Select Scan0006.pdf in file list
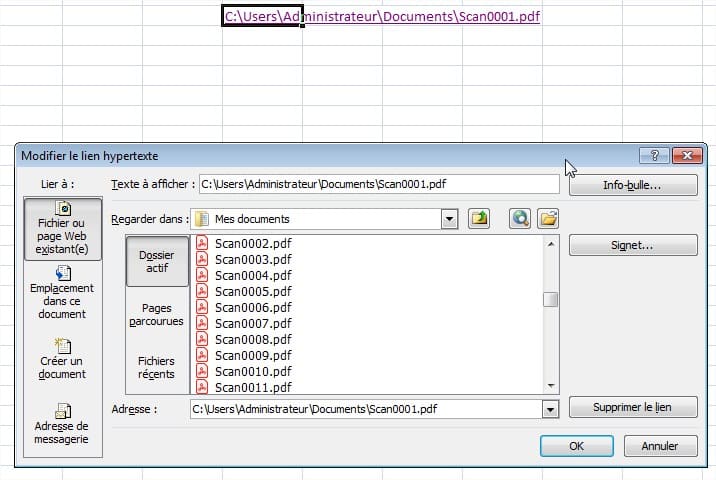Image resolution: width=716 pixels, height=480 pixels. 253,307
